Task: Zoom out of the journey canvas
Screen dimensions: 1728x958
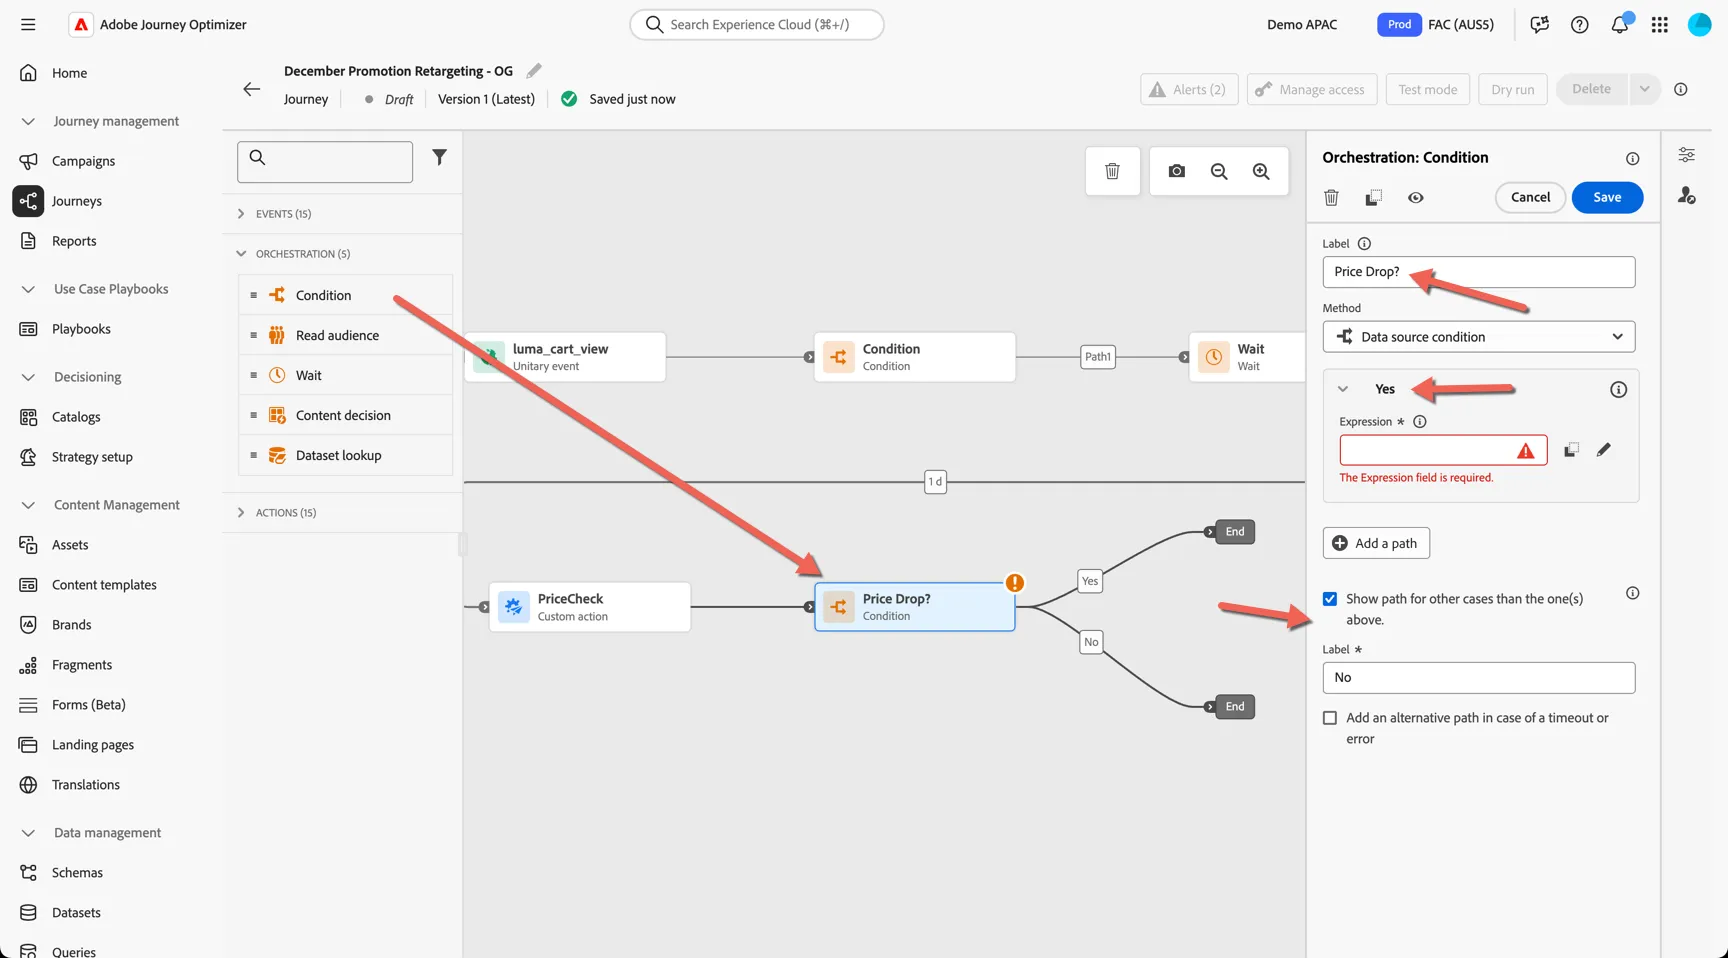Action: [x=1219, y=171]
